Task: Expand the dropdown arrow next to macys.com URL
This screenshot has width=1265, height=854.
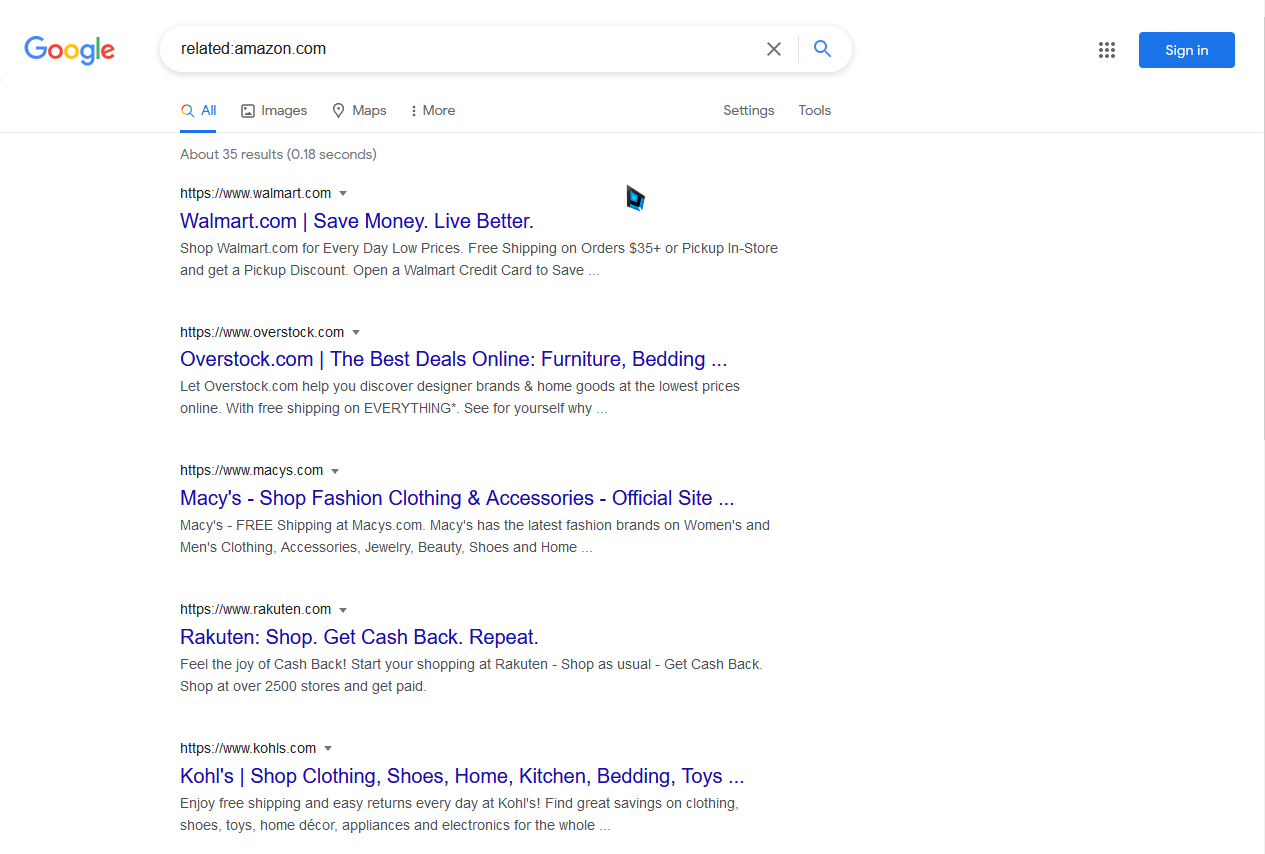Action: point(335,471)
